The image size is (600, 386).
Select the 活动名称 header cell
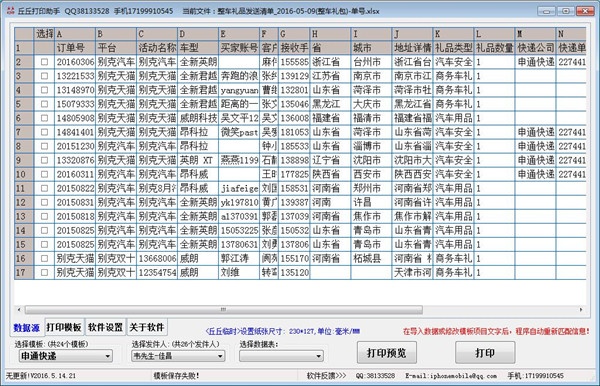[157, 48]
